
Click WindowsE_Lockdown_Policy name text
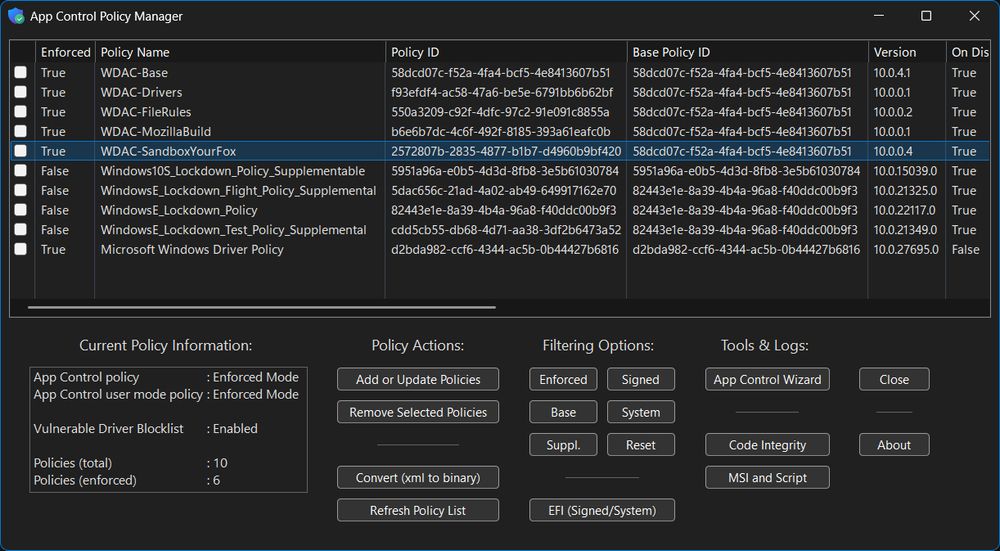179,210
